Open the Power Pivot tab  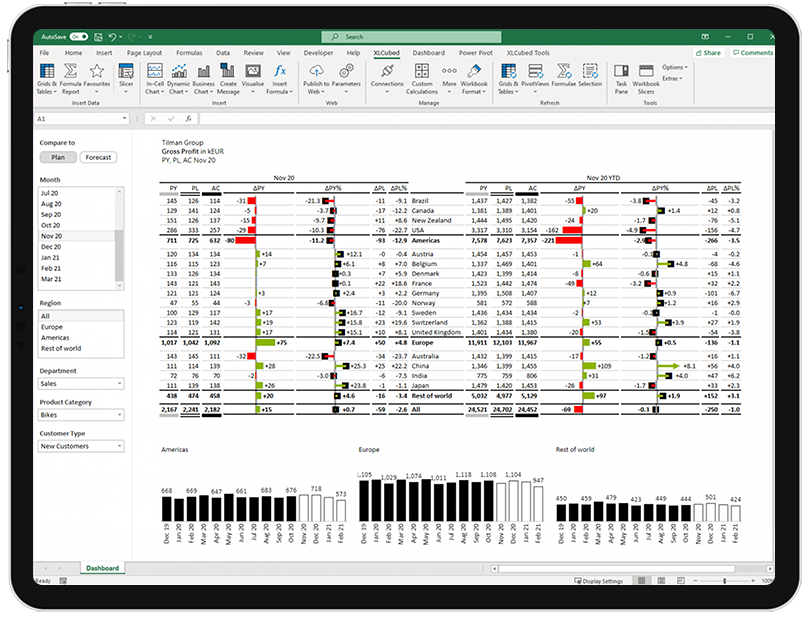(x=475, y=53)
